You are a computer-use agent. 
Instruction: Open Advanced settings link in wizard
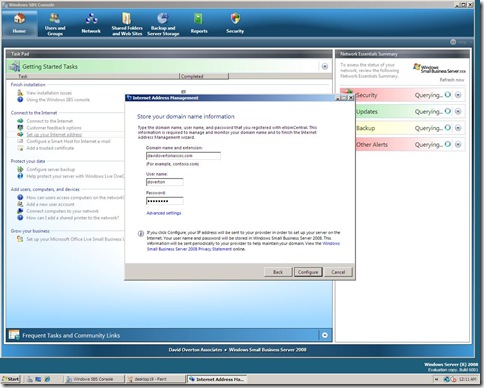[164, 213]
